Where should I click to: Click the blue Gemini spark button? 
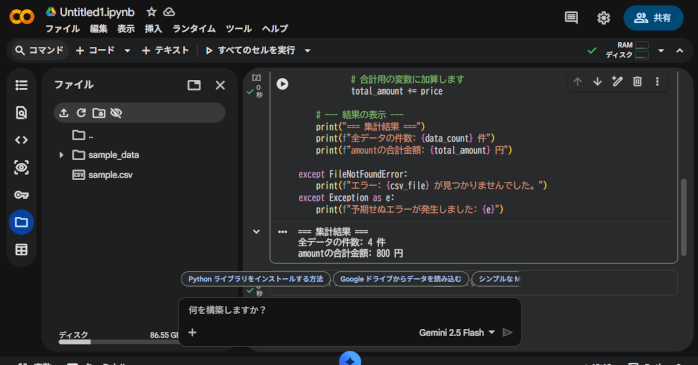point(350,359)
